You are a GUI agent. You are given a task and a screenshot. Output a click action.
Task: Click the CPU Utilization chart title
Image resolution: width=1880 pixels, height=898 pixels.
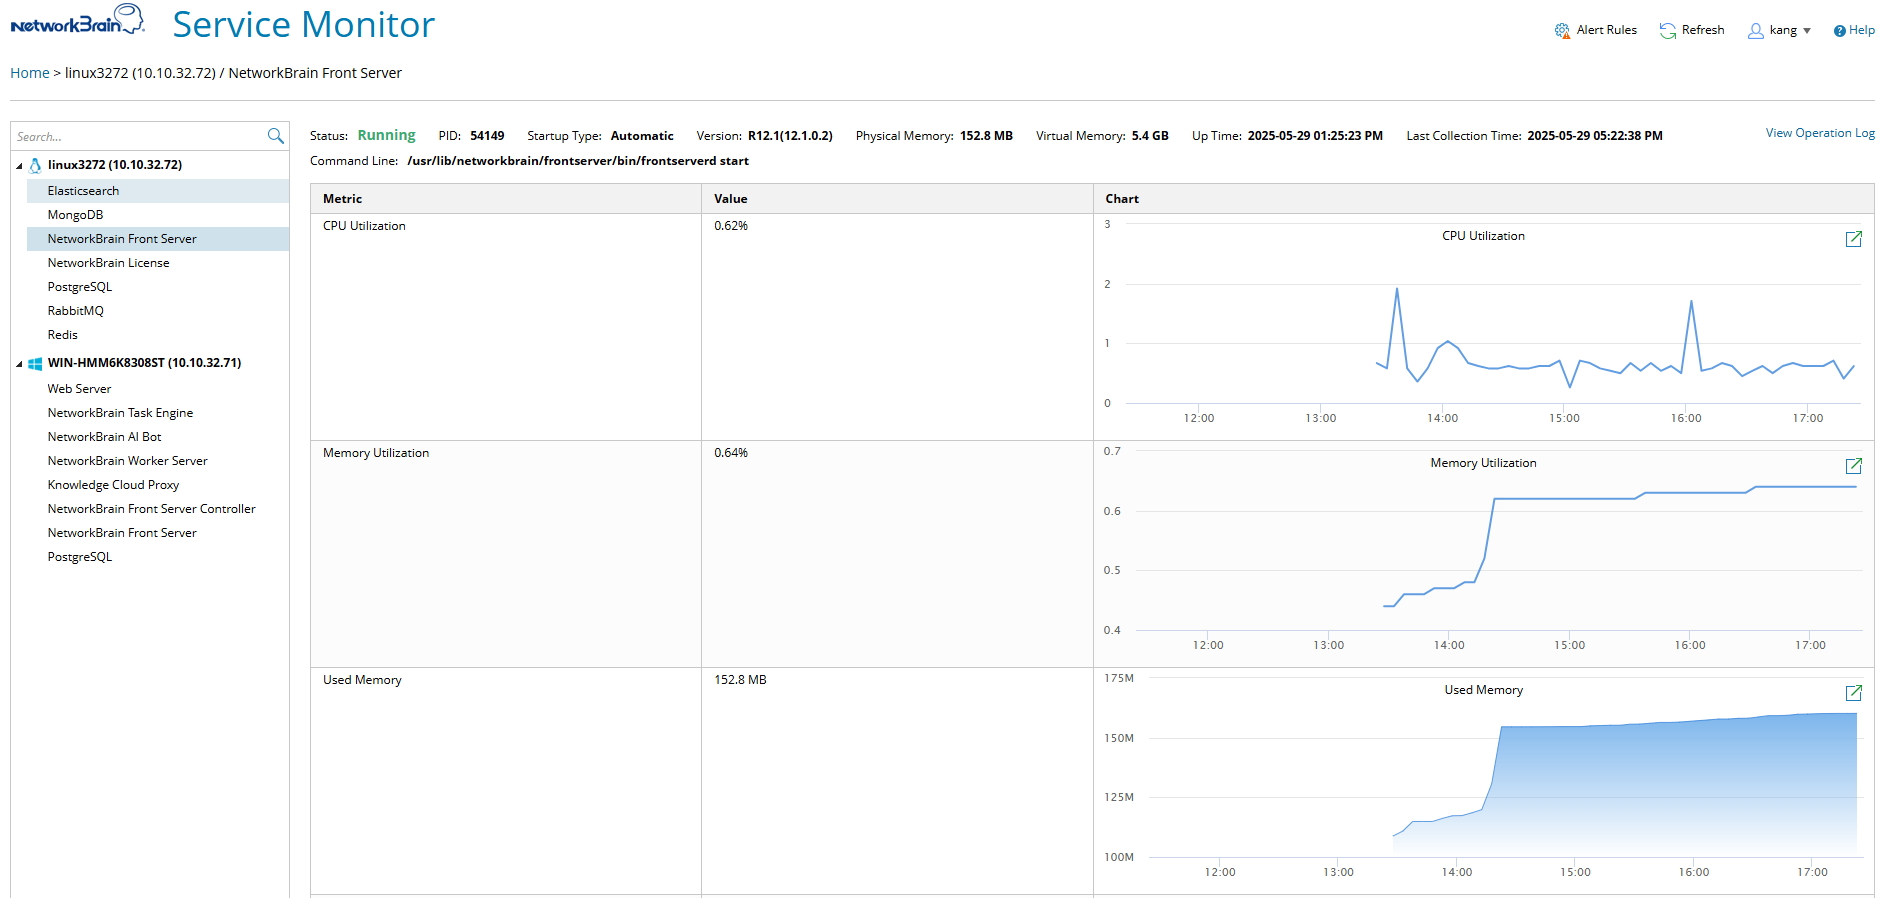[x=1483, y=236]
